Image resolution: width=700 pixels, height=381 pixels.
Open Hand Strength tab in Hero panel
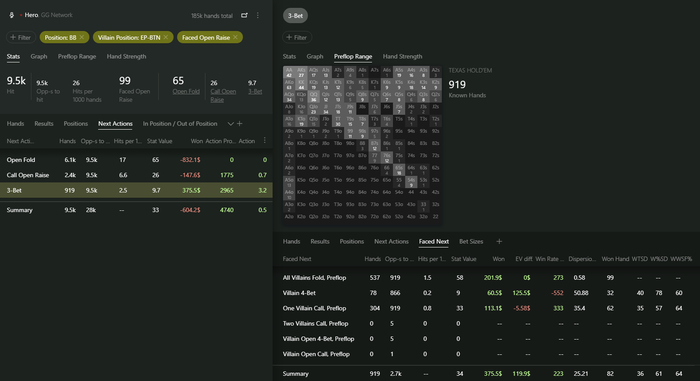(126, 56)
